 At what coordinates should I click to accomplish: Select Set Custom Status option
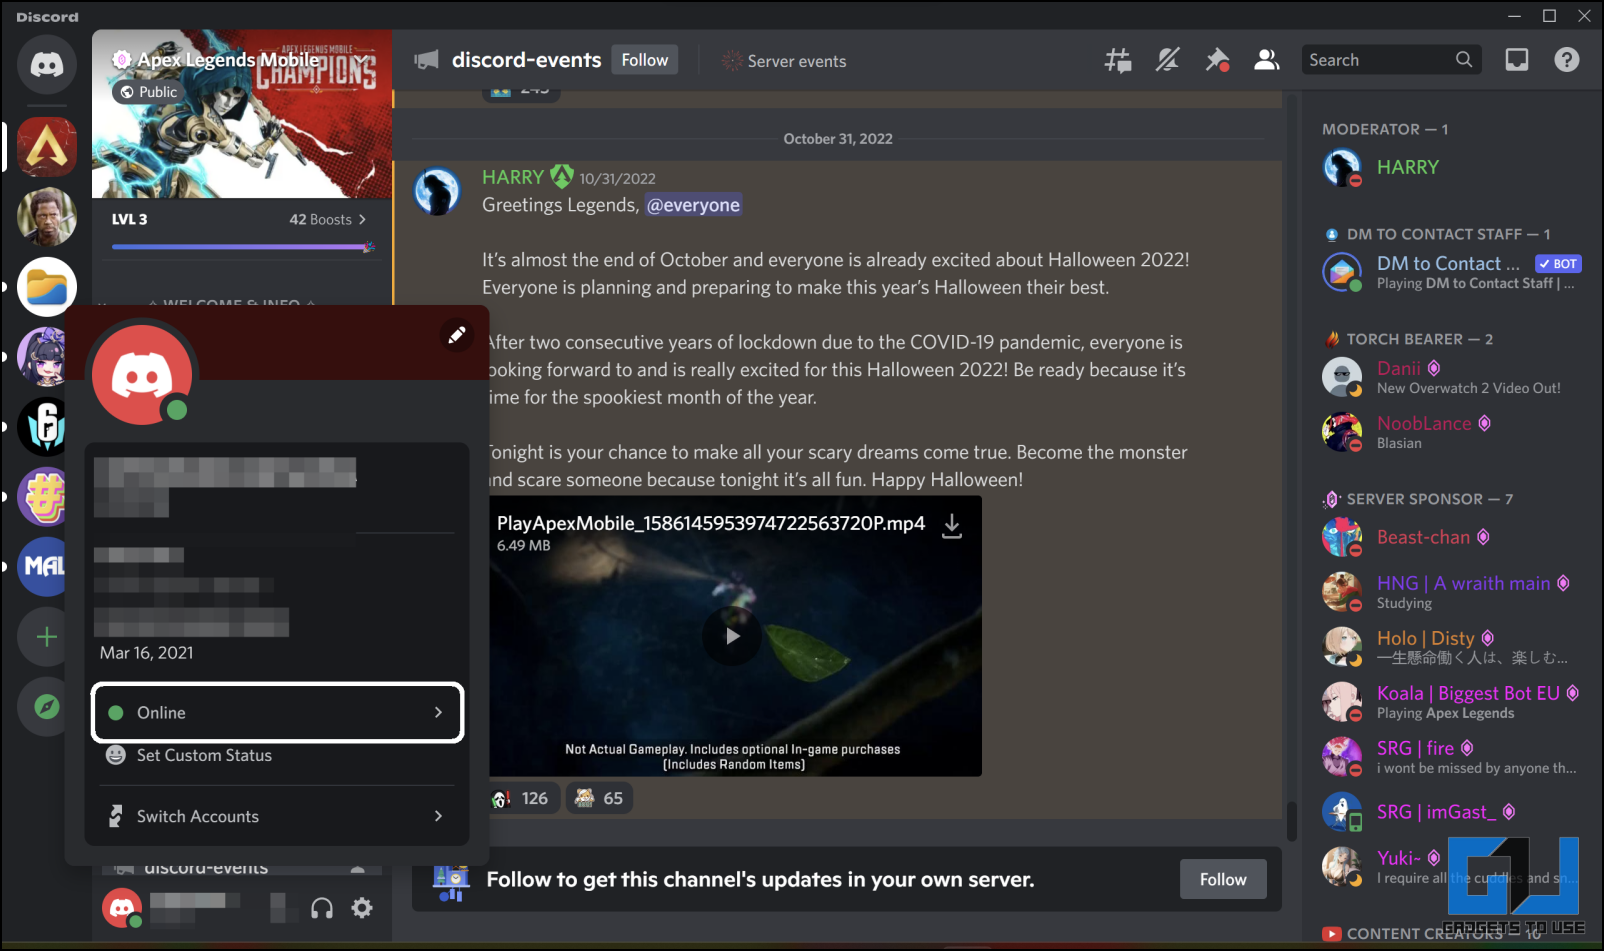coord(277,756)
